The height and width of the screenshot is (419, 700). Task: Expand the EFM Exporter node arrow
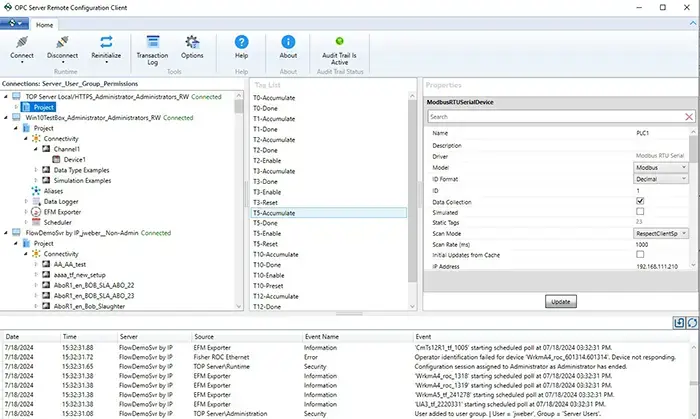pyautogui.click(x=26, y=212)
